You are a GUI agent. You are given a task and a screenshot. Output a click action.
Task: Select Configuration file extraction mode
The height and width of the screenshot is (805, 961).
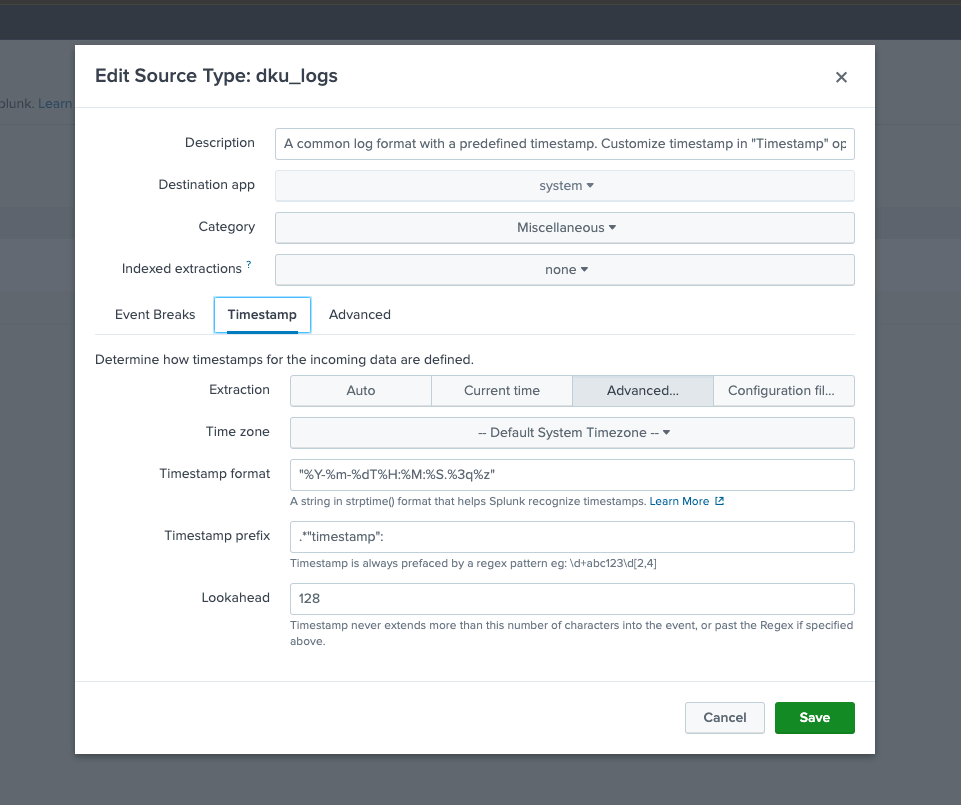point(784,390)
